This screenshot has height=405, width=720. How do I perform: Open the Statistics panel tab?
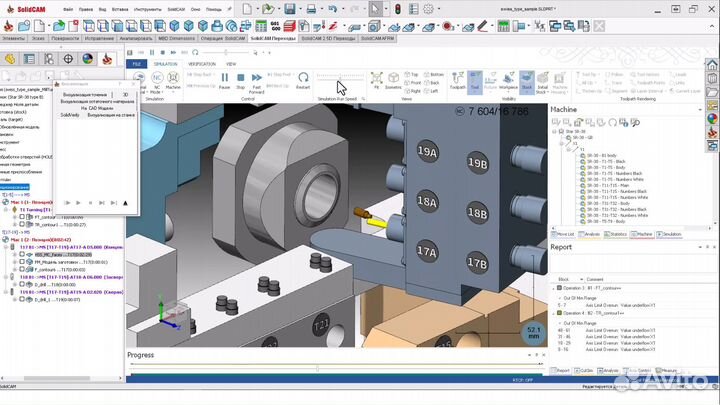(617, 233)
